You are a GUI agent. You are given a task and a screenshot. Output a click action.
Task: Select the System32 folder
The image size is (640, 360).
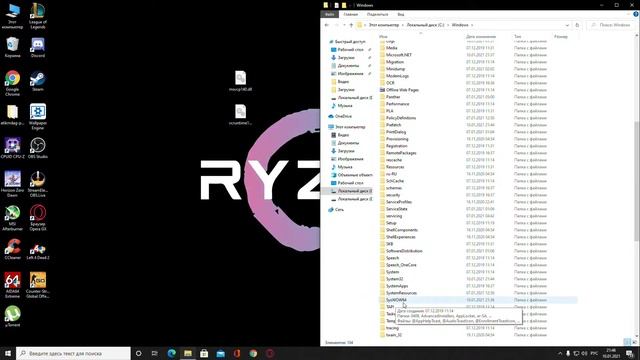tap(394, 279)
